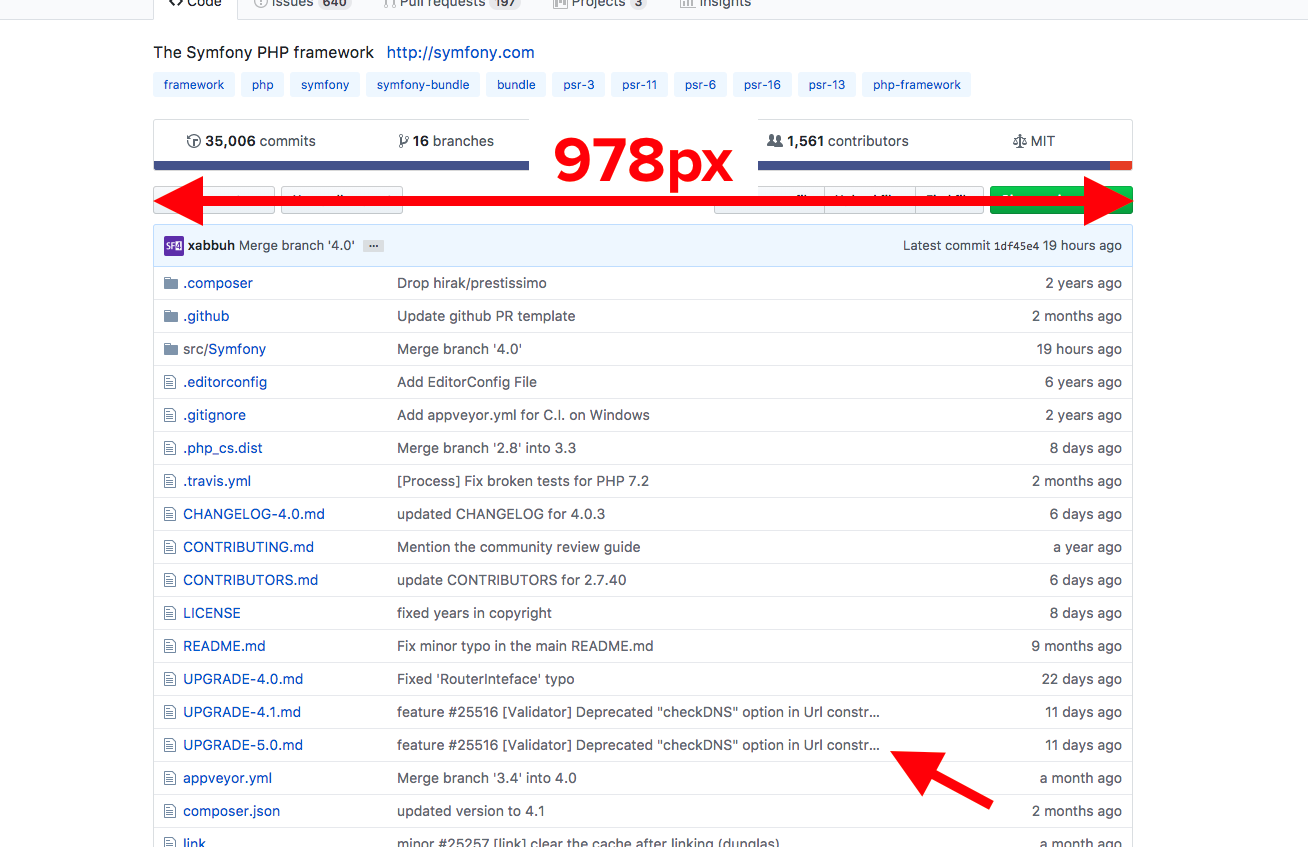The height and width of the screenshot is (847, 1308).
Task: Click the .github folder icon
Action: click(171, 316)
